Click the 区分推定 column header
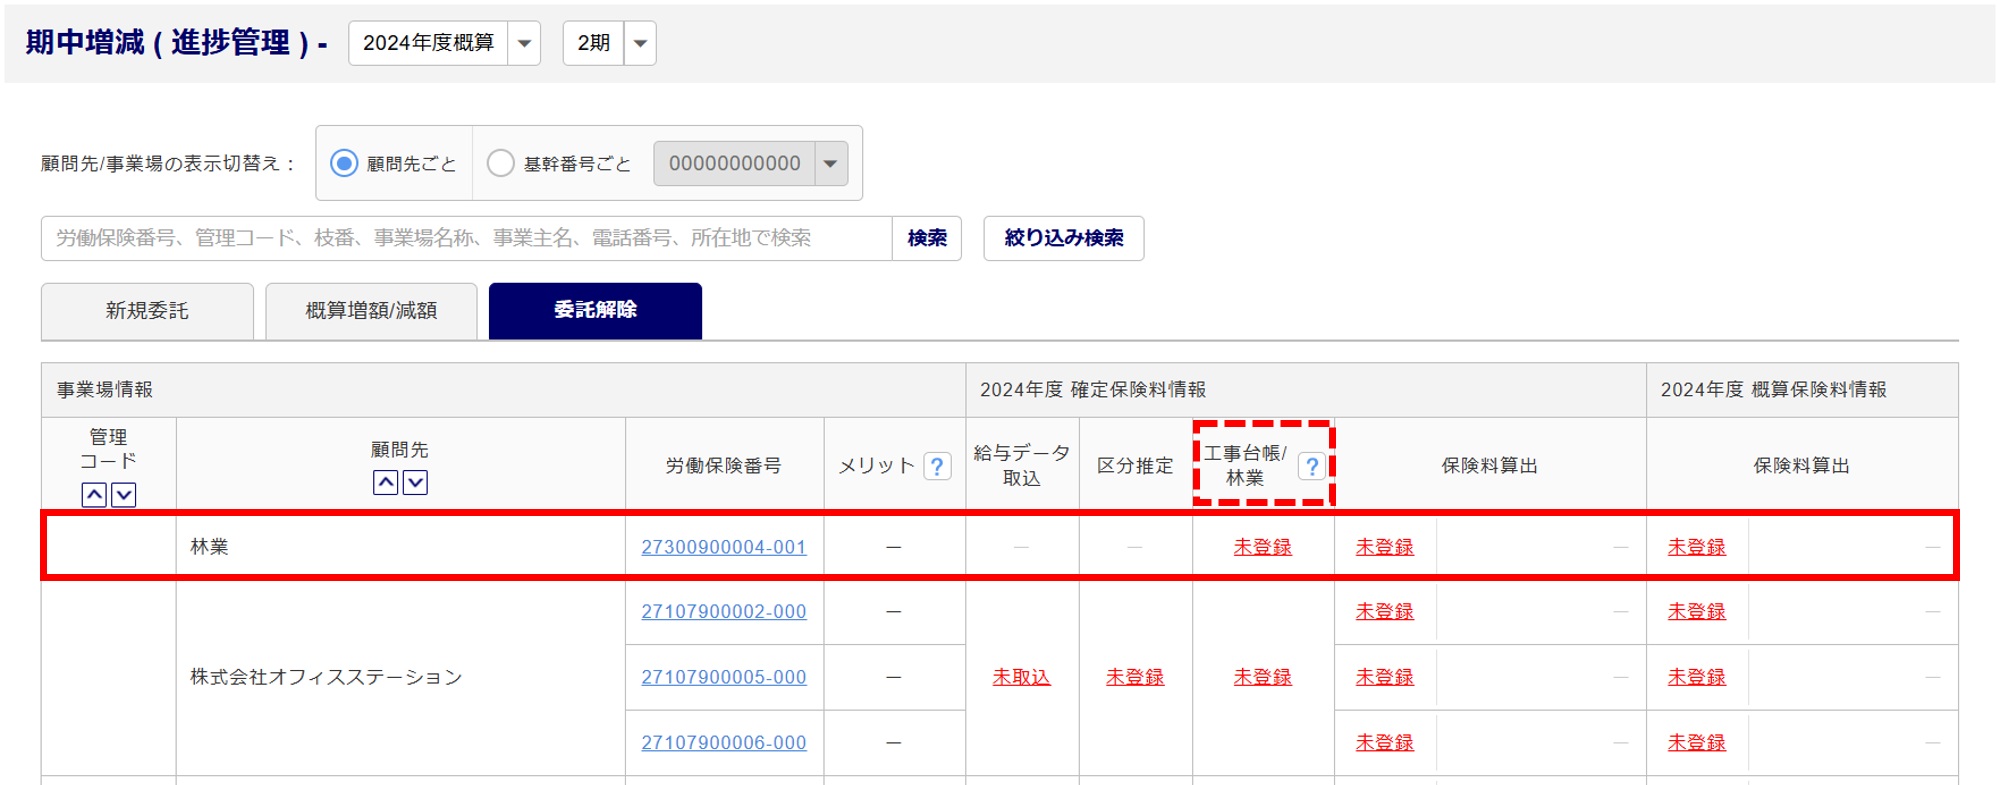The image size is (2000, 785). tap(1135, 466)
